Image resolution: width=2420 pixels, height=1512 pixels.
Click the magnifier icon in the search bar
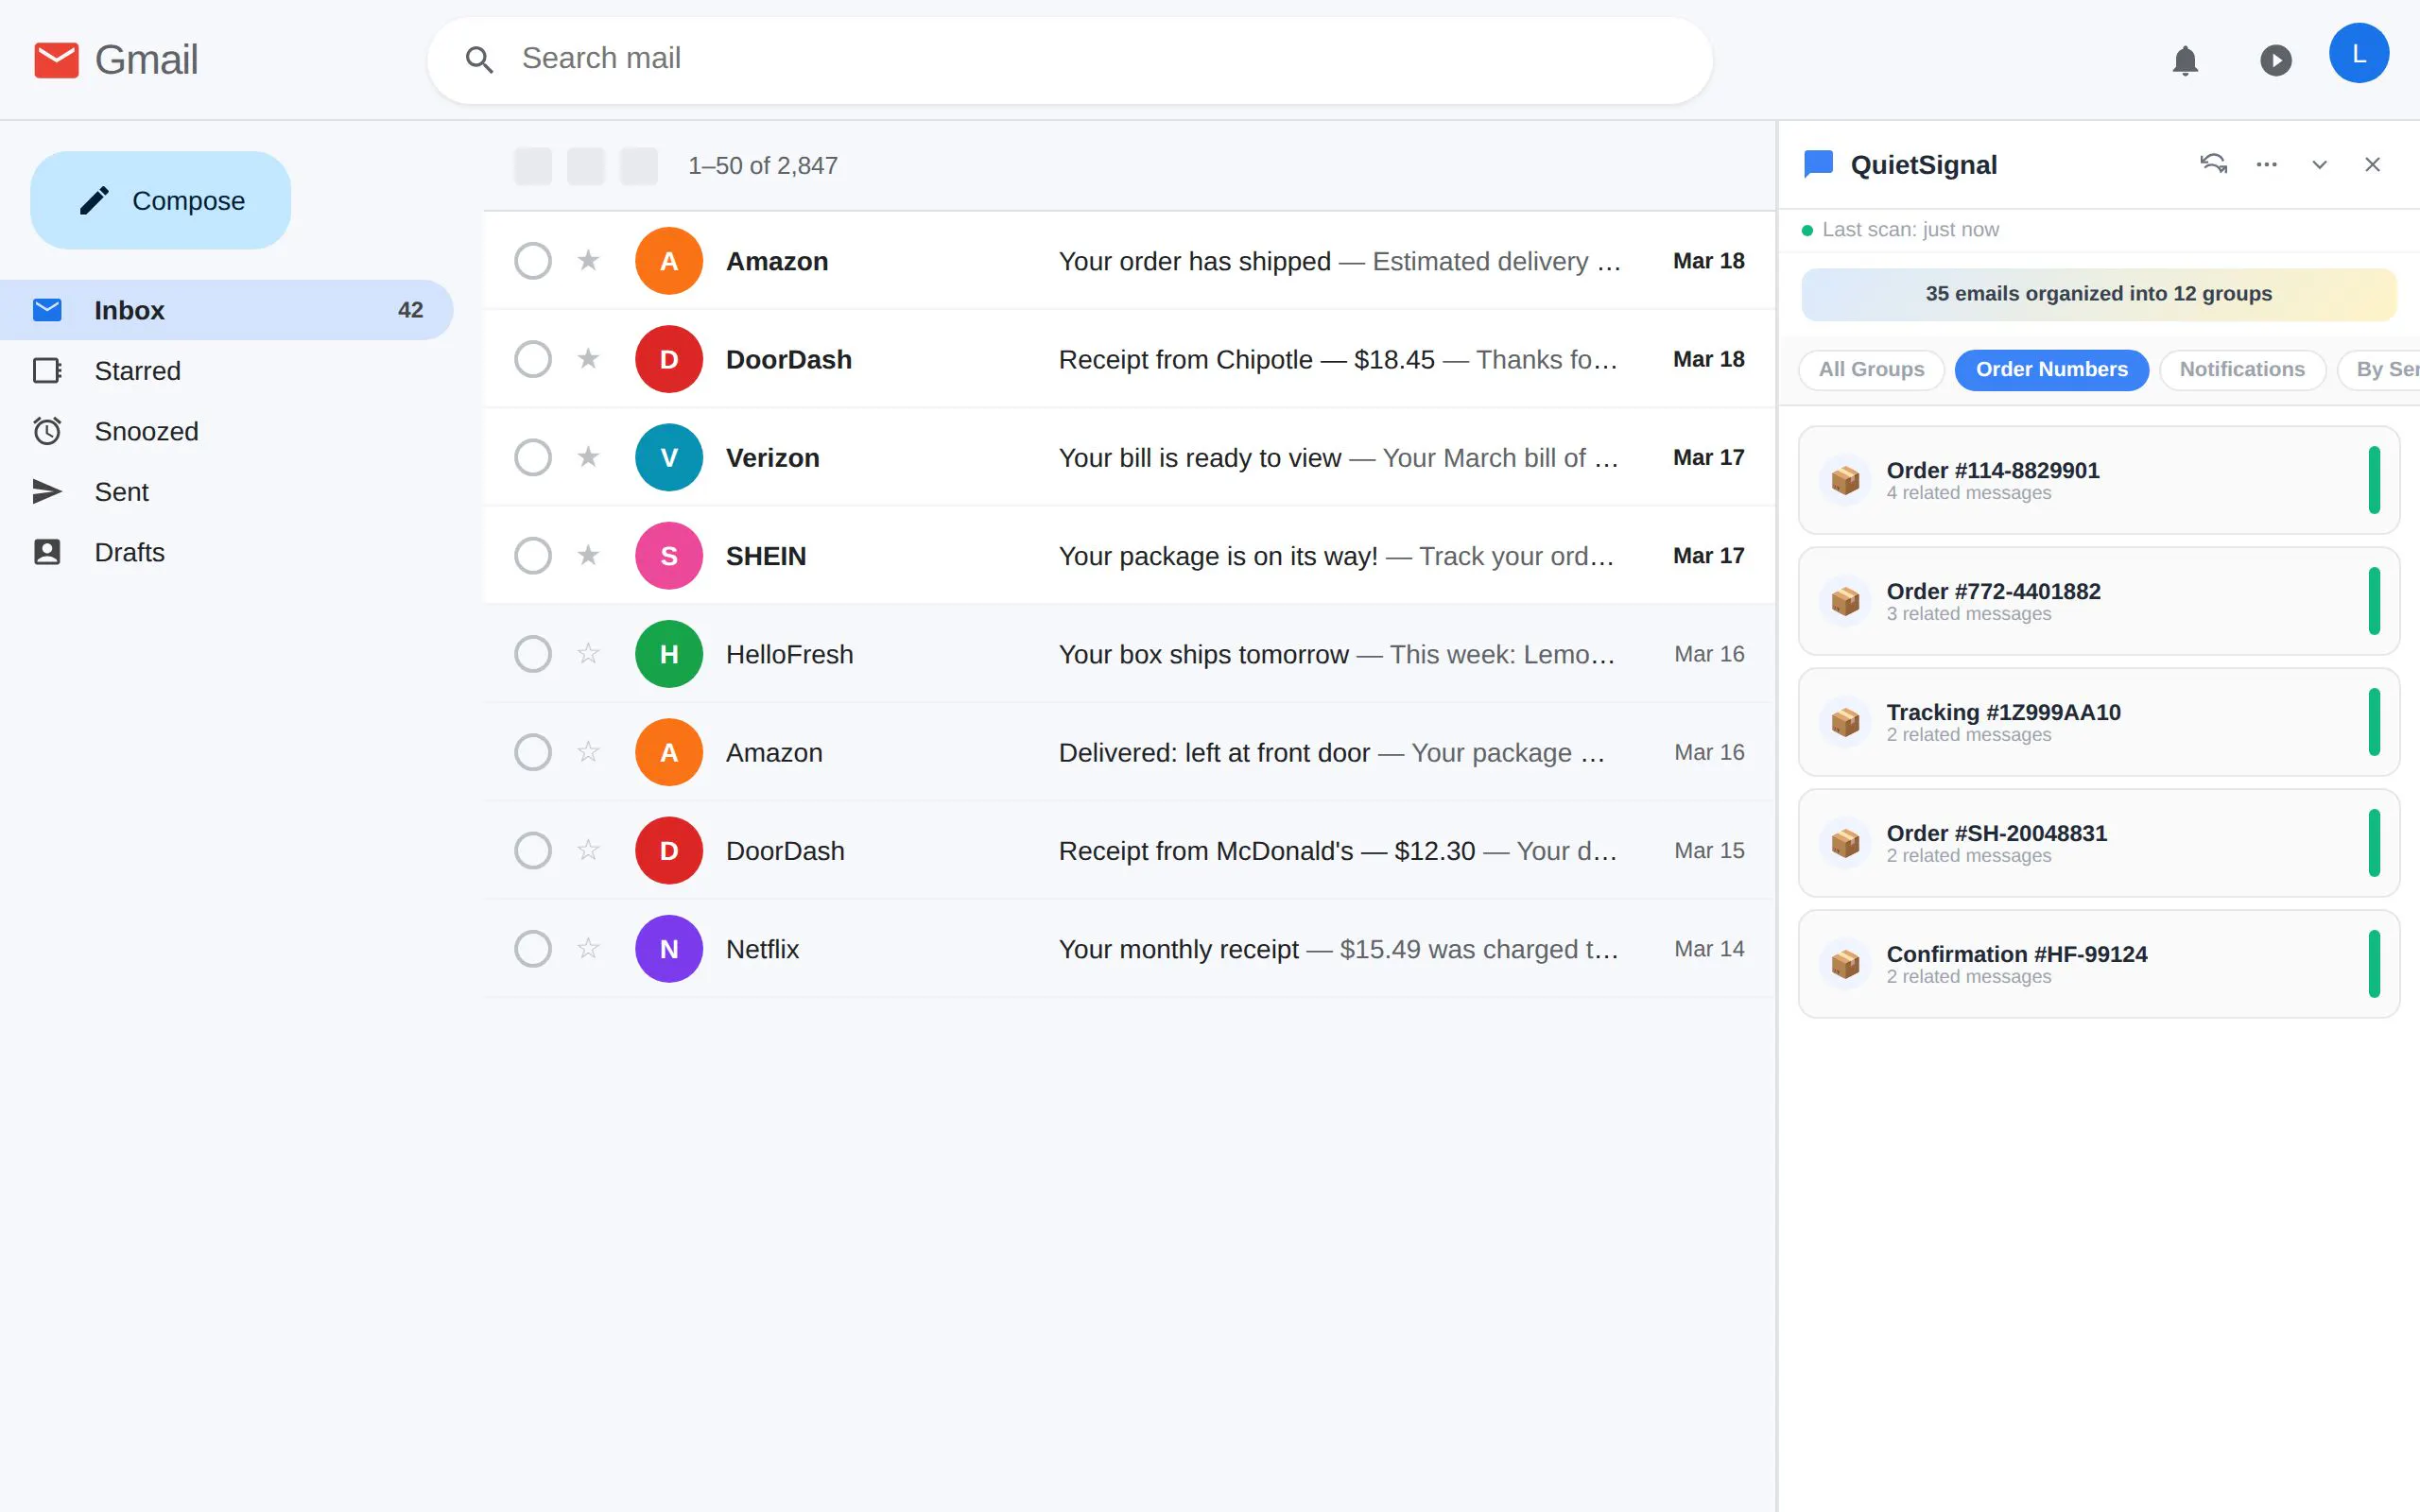(479, 60)
